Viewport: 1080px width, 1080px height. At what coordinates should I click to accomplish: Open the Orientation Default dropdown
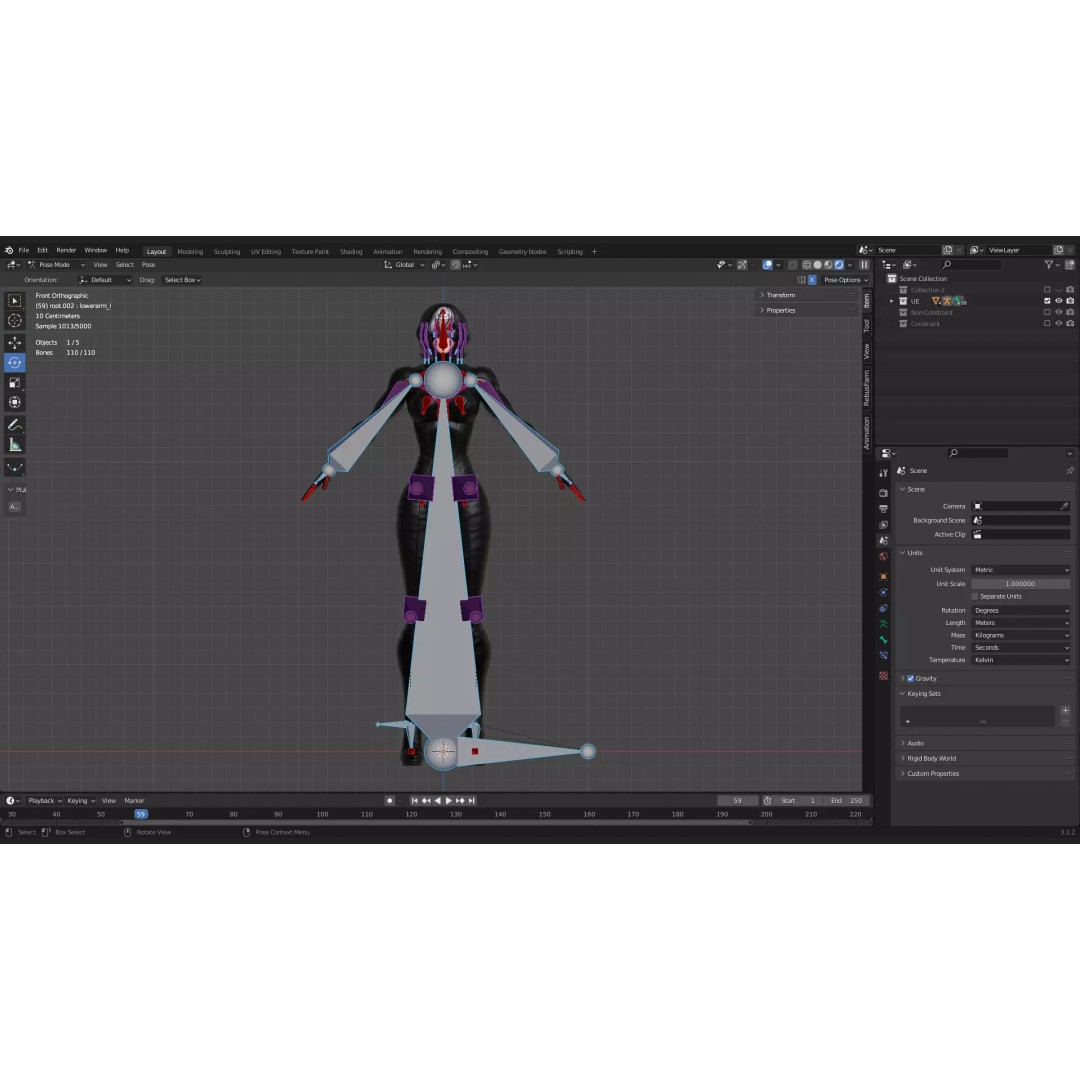pos(105,280)
